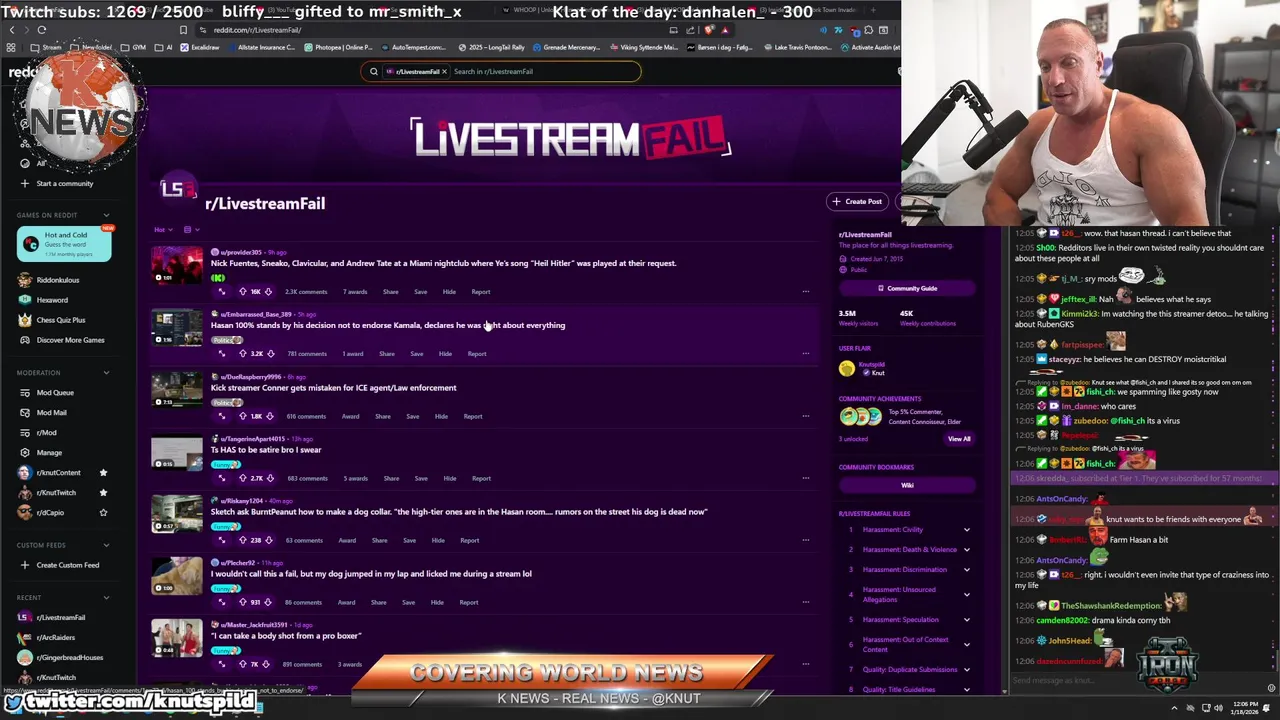Collapse the Custom Feeds section

pos(106,545)
